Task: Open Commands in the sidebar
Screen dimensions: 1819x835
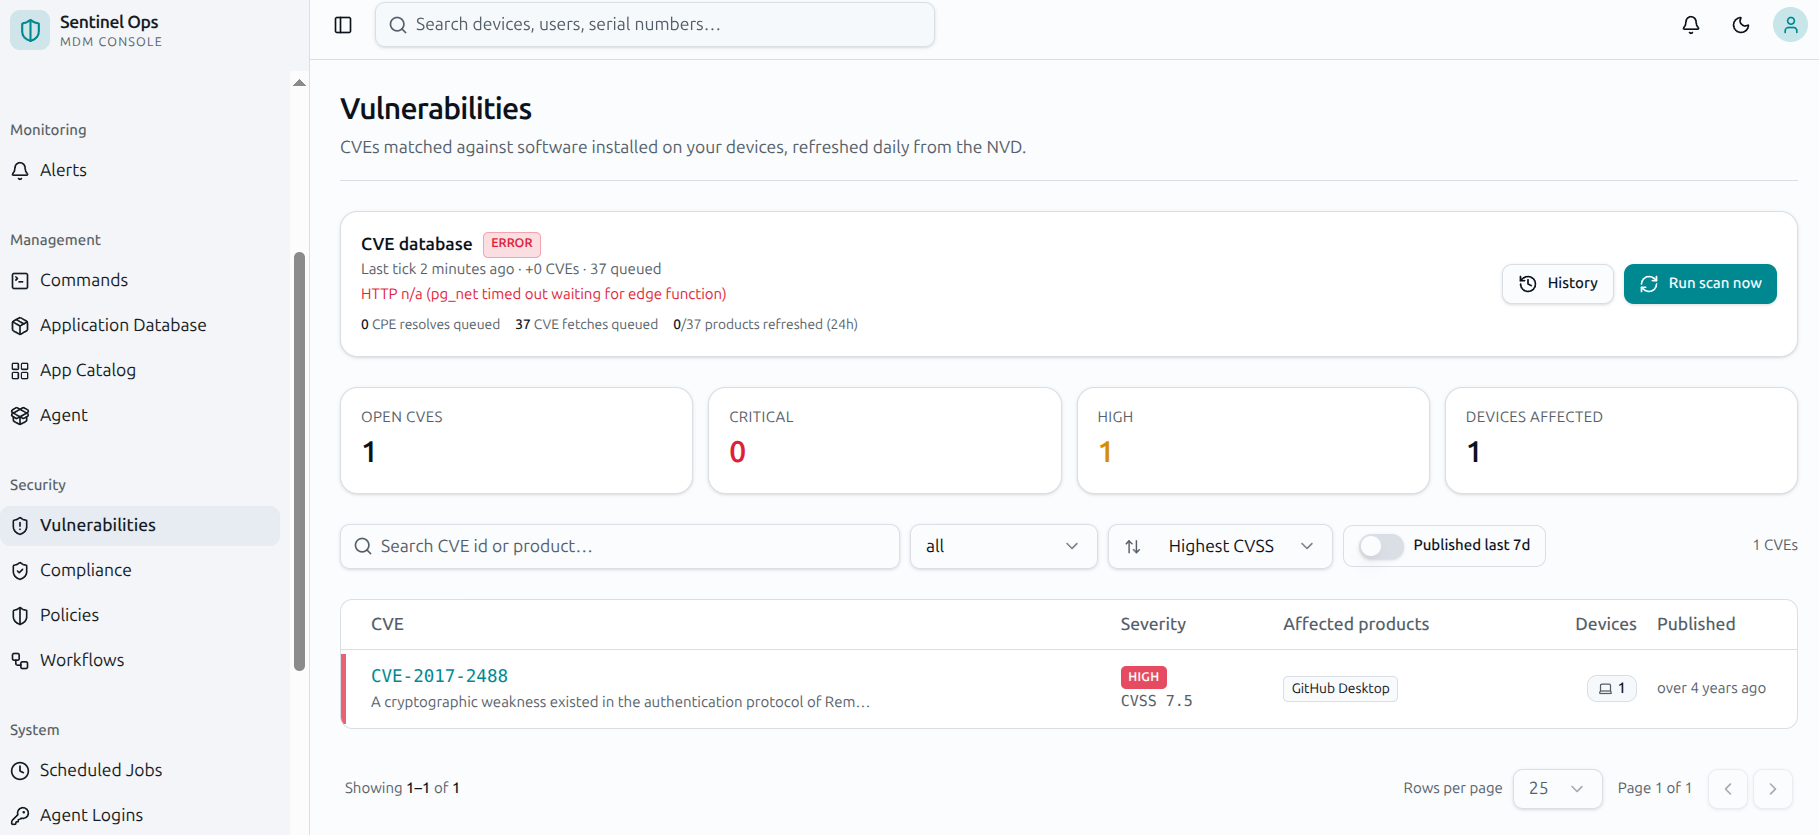Action: [140, 281]
